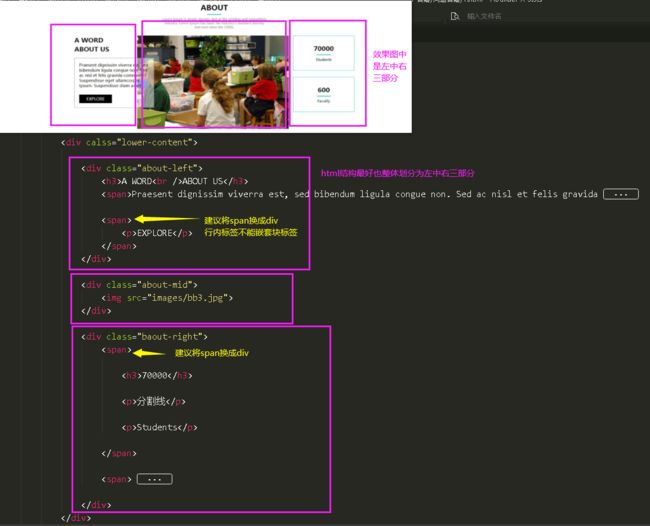Image resolution: width=650 pixels, height=526 pixels.
Task: Expand the folded second span ellipsis marker
Action: pyautogui.click(x=155, y=479)
